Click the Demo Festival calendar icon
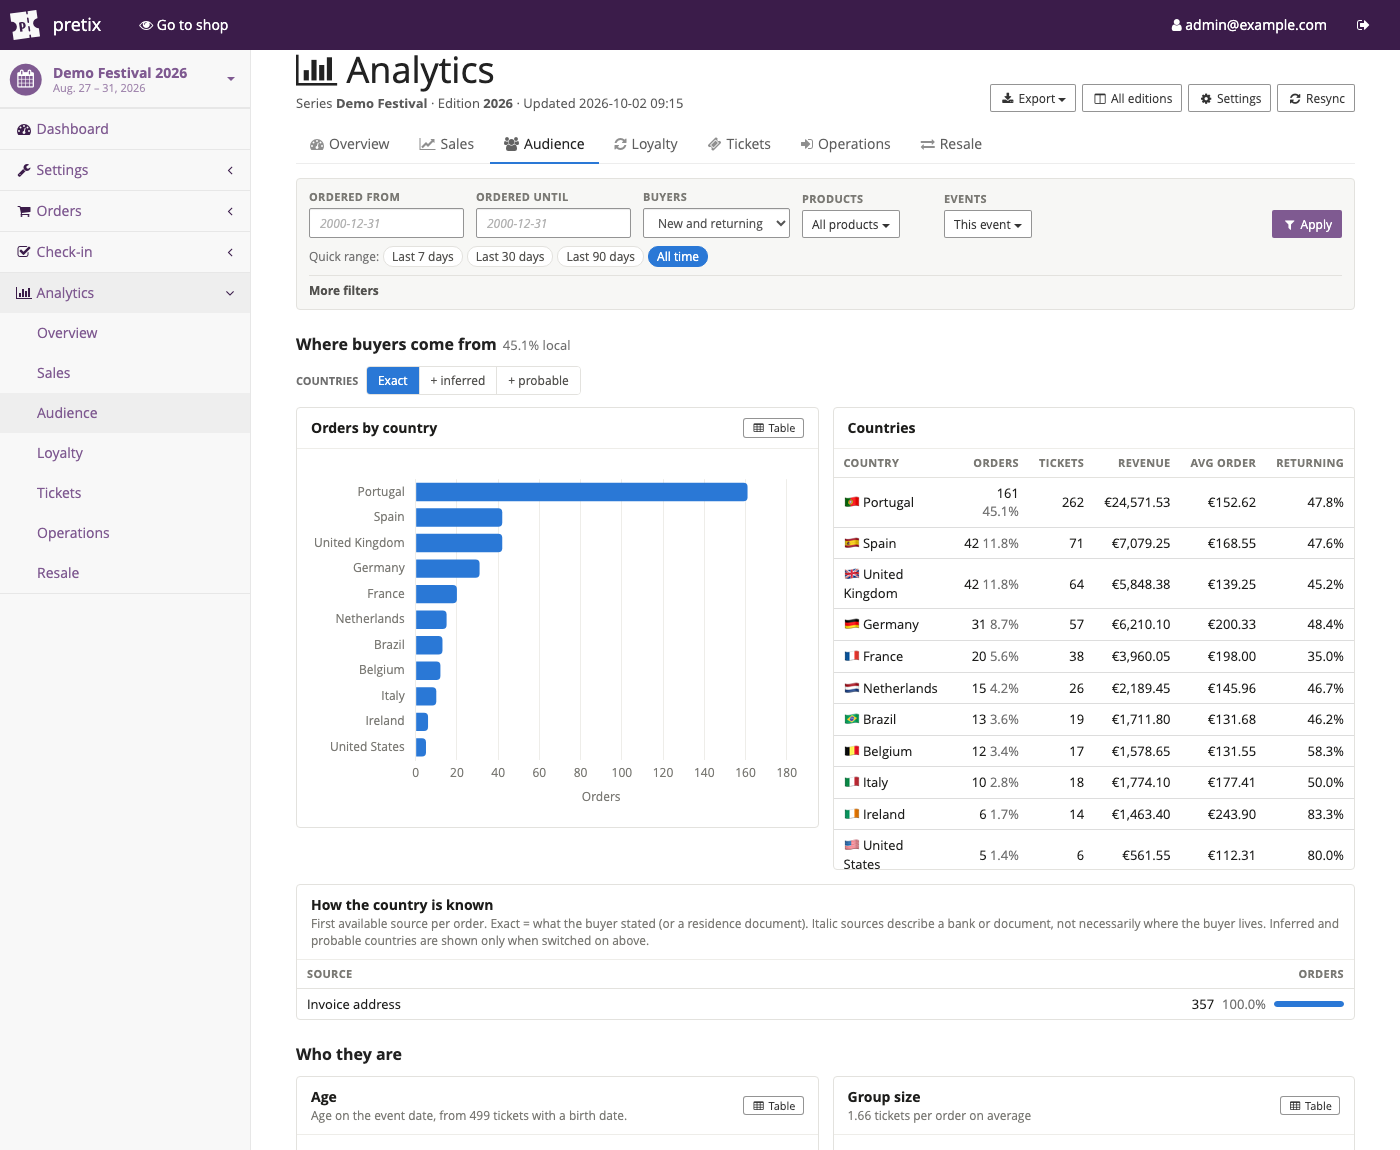 tap(26, 79)
